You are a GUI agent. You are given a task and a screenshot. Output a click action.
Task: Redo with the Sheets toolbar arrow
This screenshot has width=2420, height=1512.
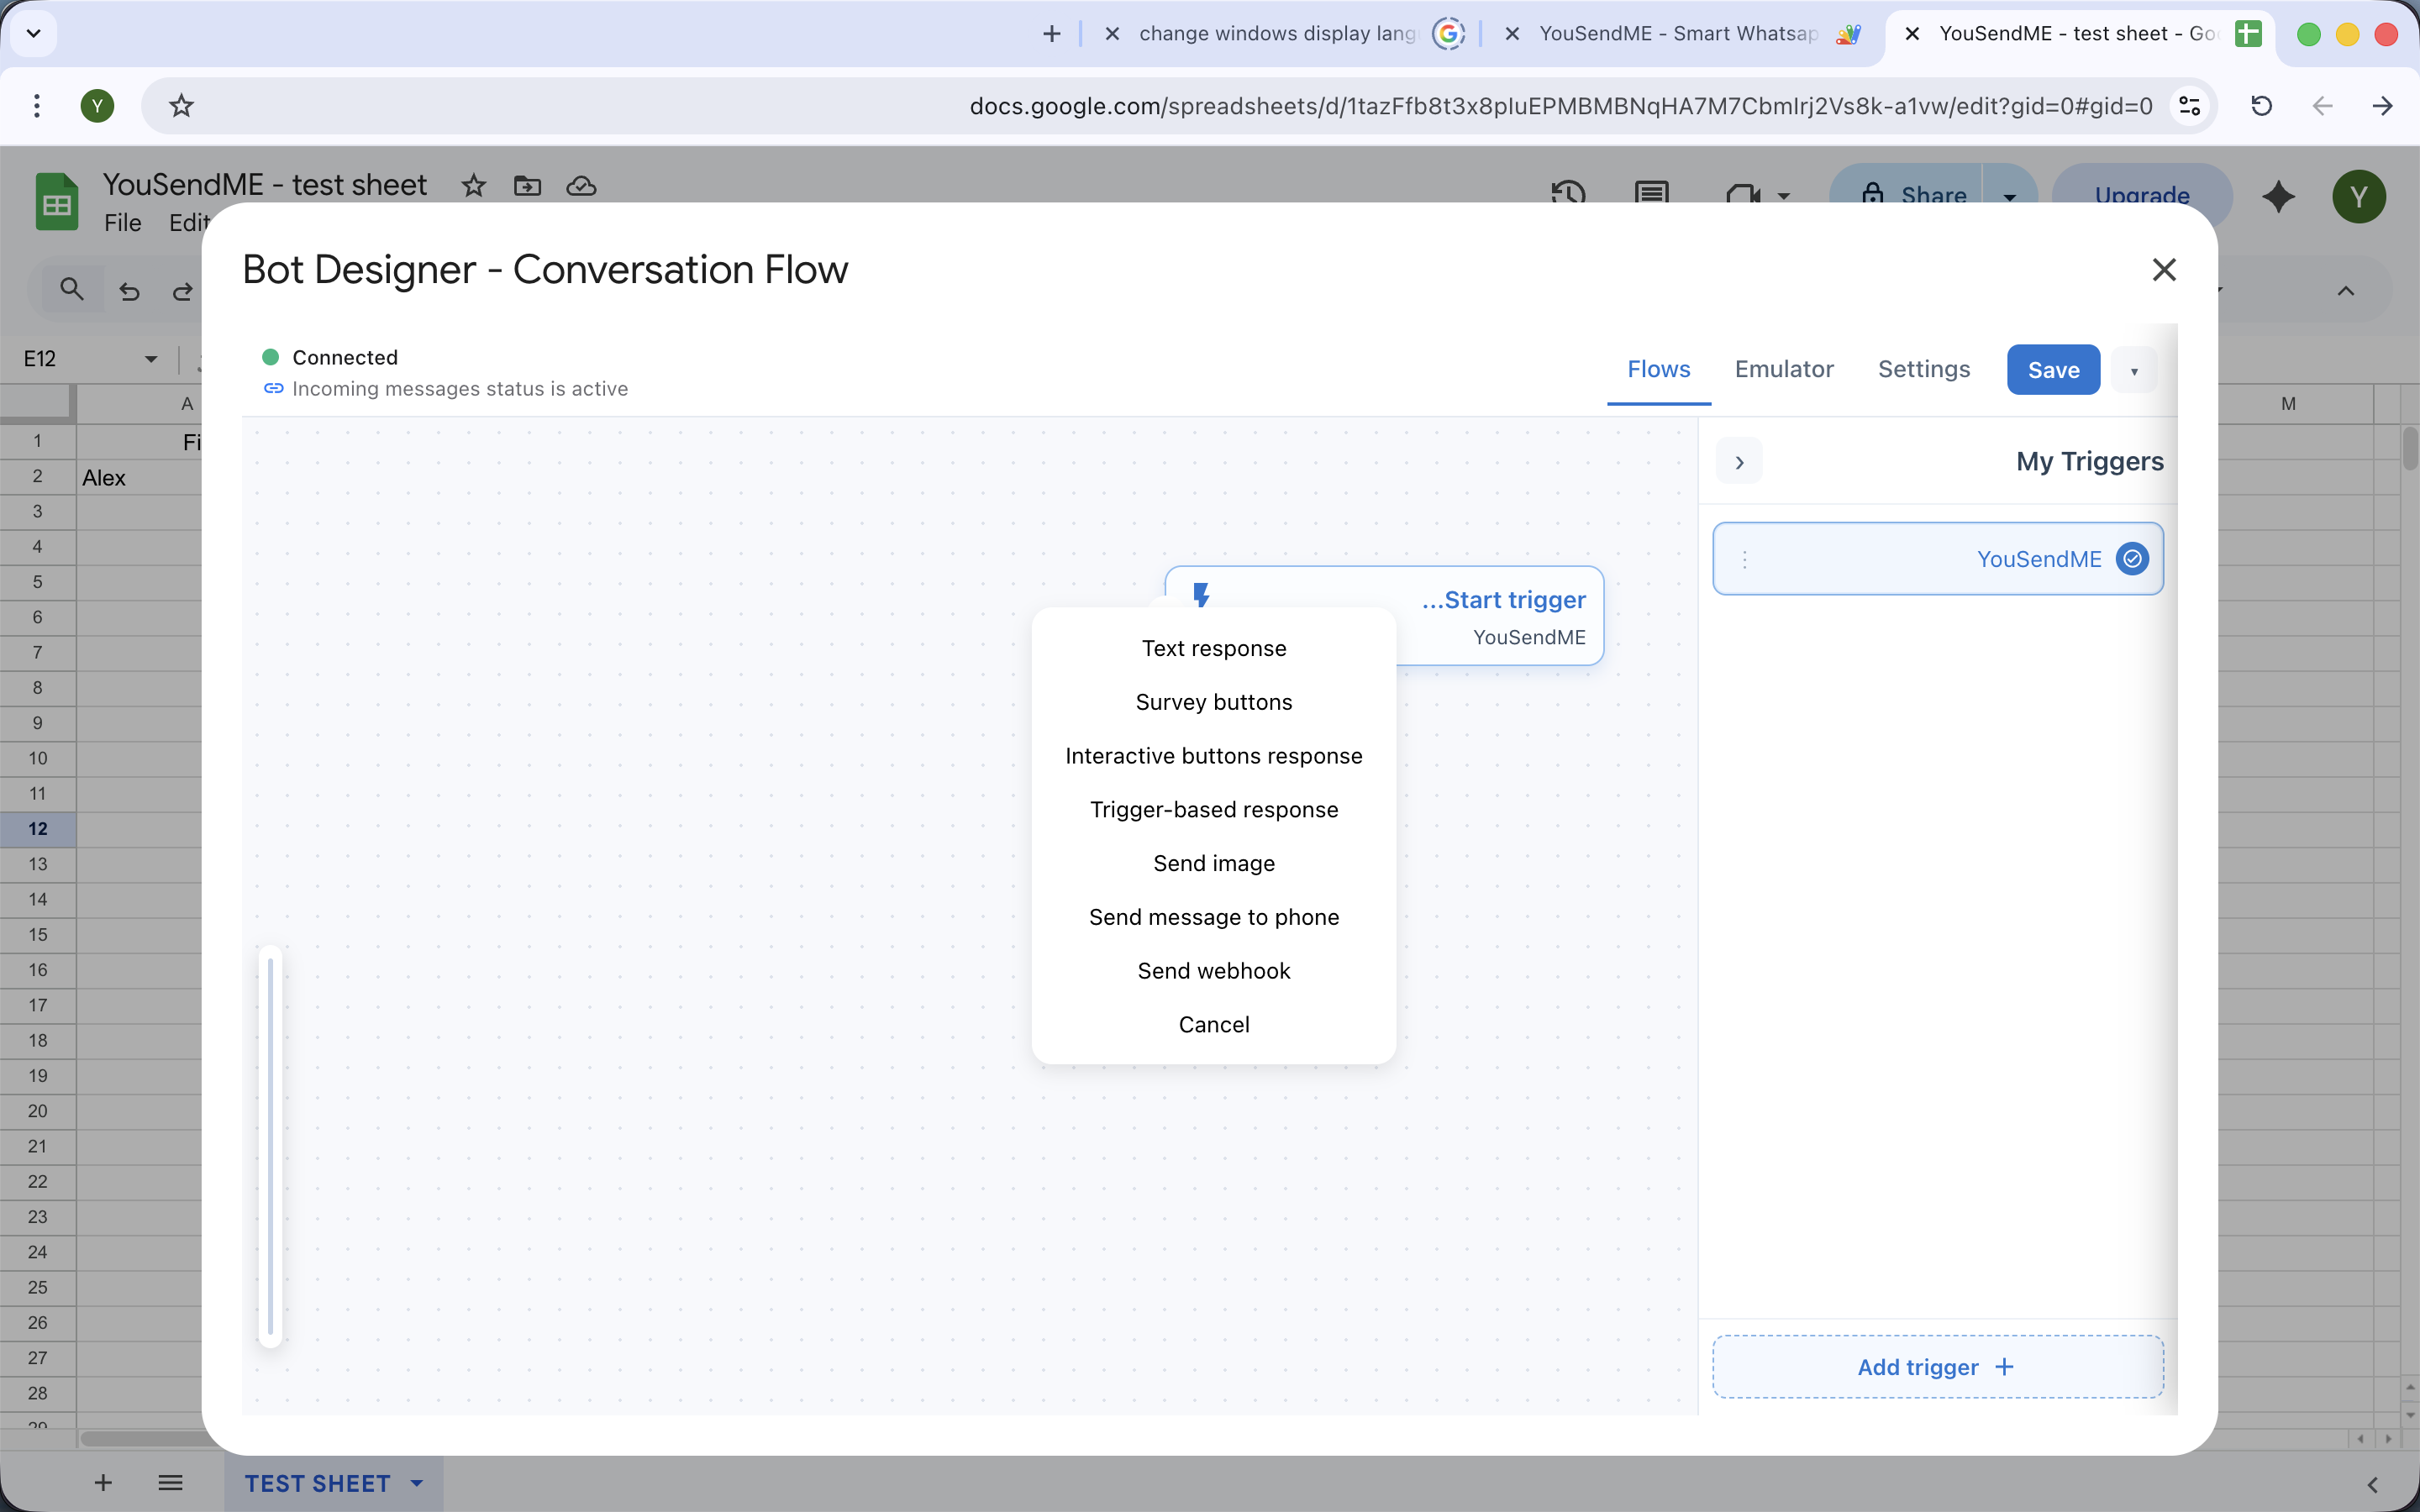[182, 291]
